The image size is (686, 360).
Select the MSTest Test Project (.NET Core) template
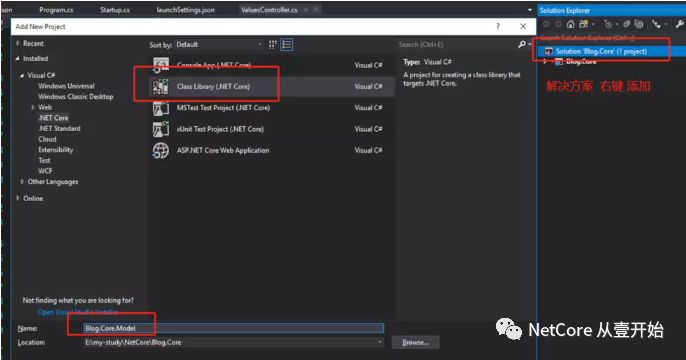[272, 108]
